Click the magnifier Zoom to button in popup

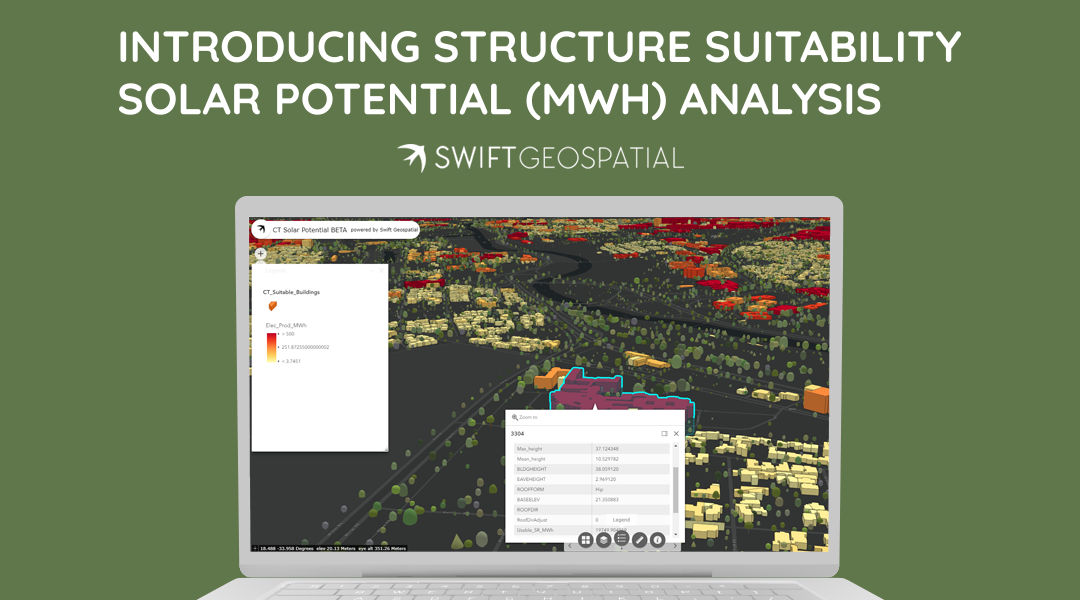pos(524,417)
